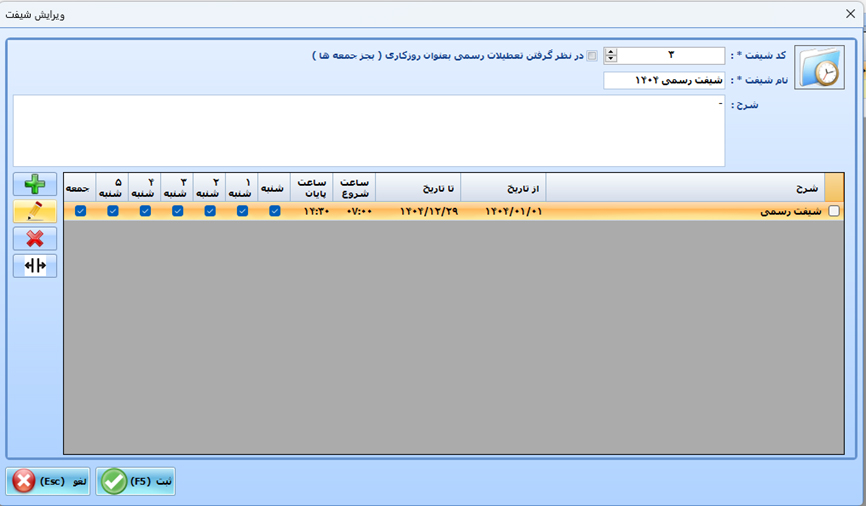
Task: Enable the official holidays as workday checkbox
Action: pos(592,56)
